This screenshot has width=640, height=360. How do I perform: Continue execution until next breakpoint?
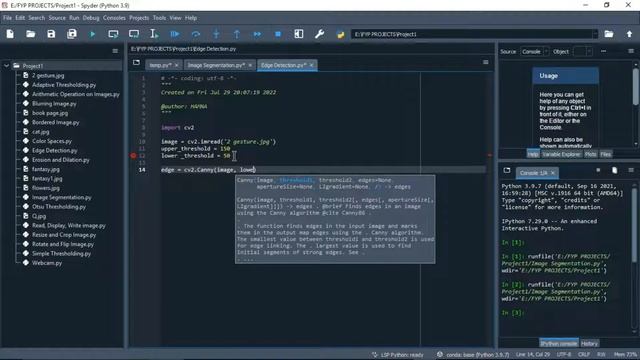click(257, 34)
